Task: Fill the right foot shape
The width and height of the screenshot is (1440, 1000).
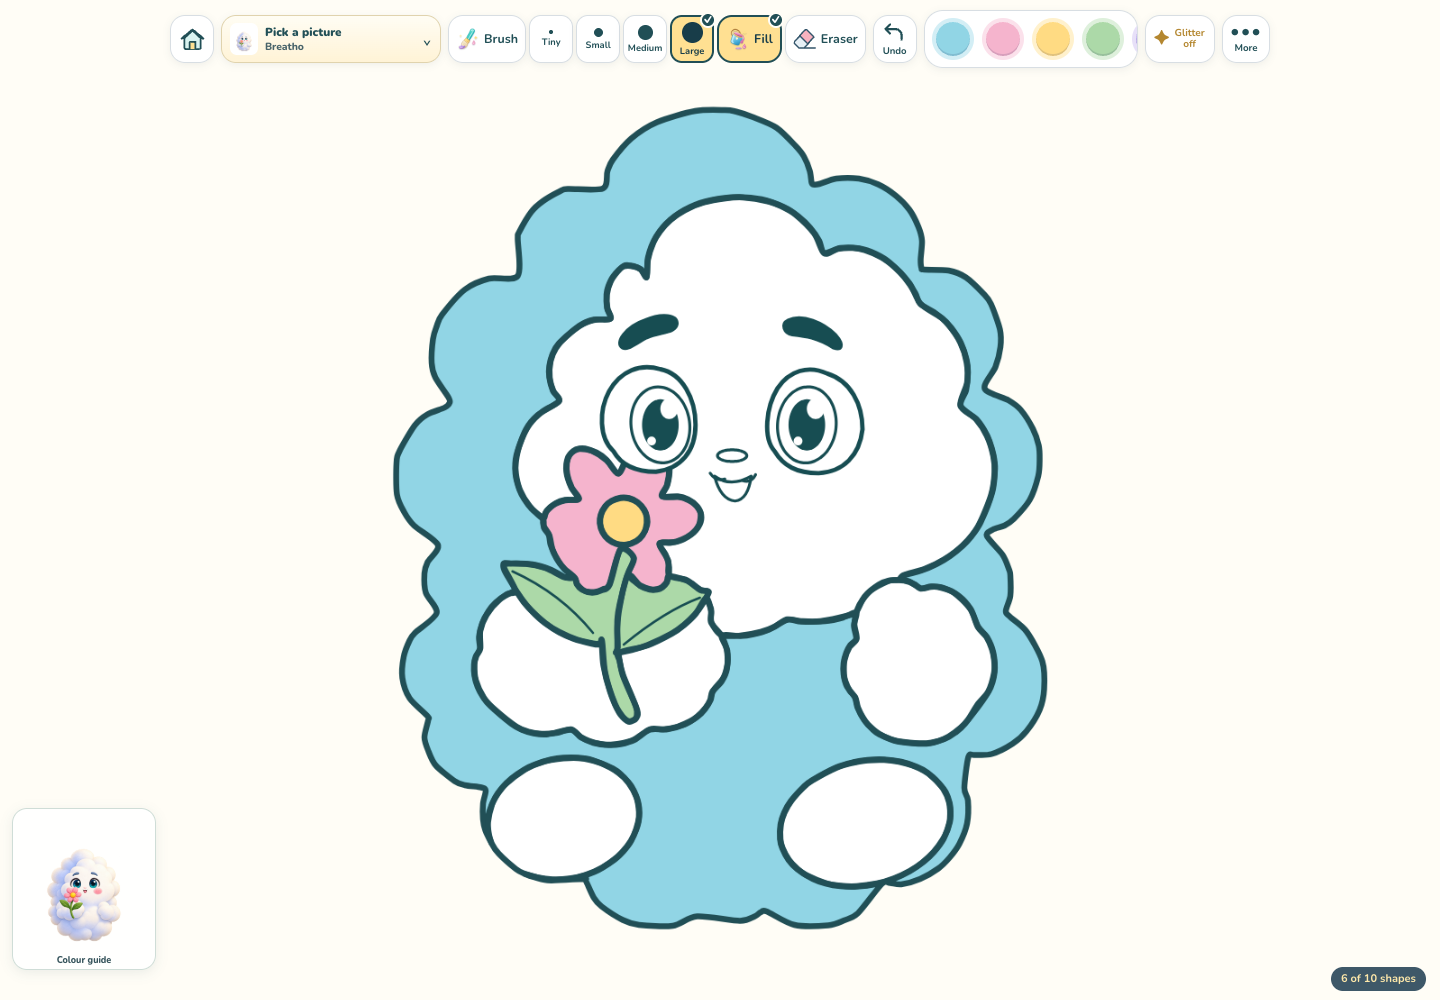Action: (x=865, y=822)
